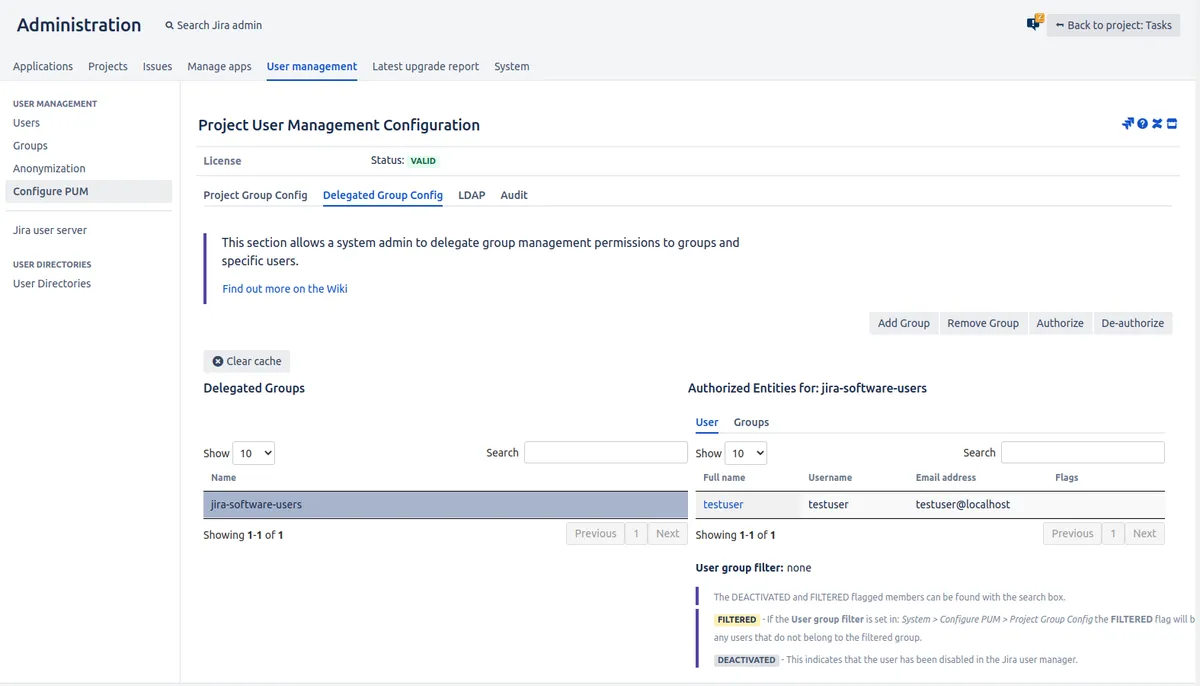The image size is (1200, 686).
Task: Select the Delegated Group Config tab
Action: [383, 195]
